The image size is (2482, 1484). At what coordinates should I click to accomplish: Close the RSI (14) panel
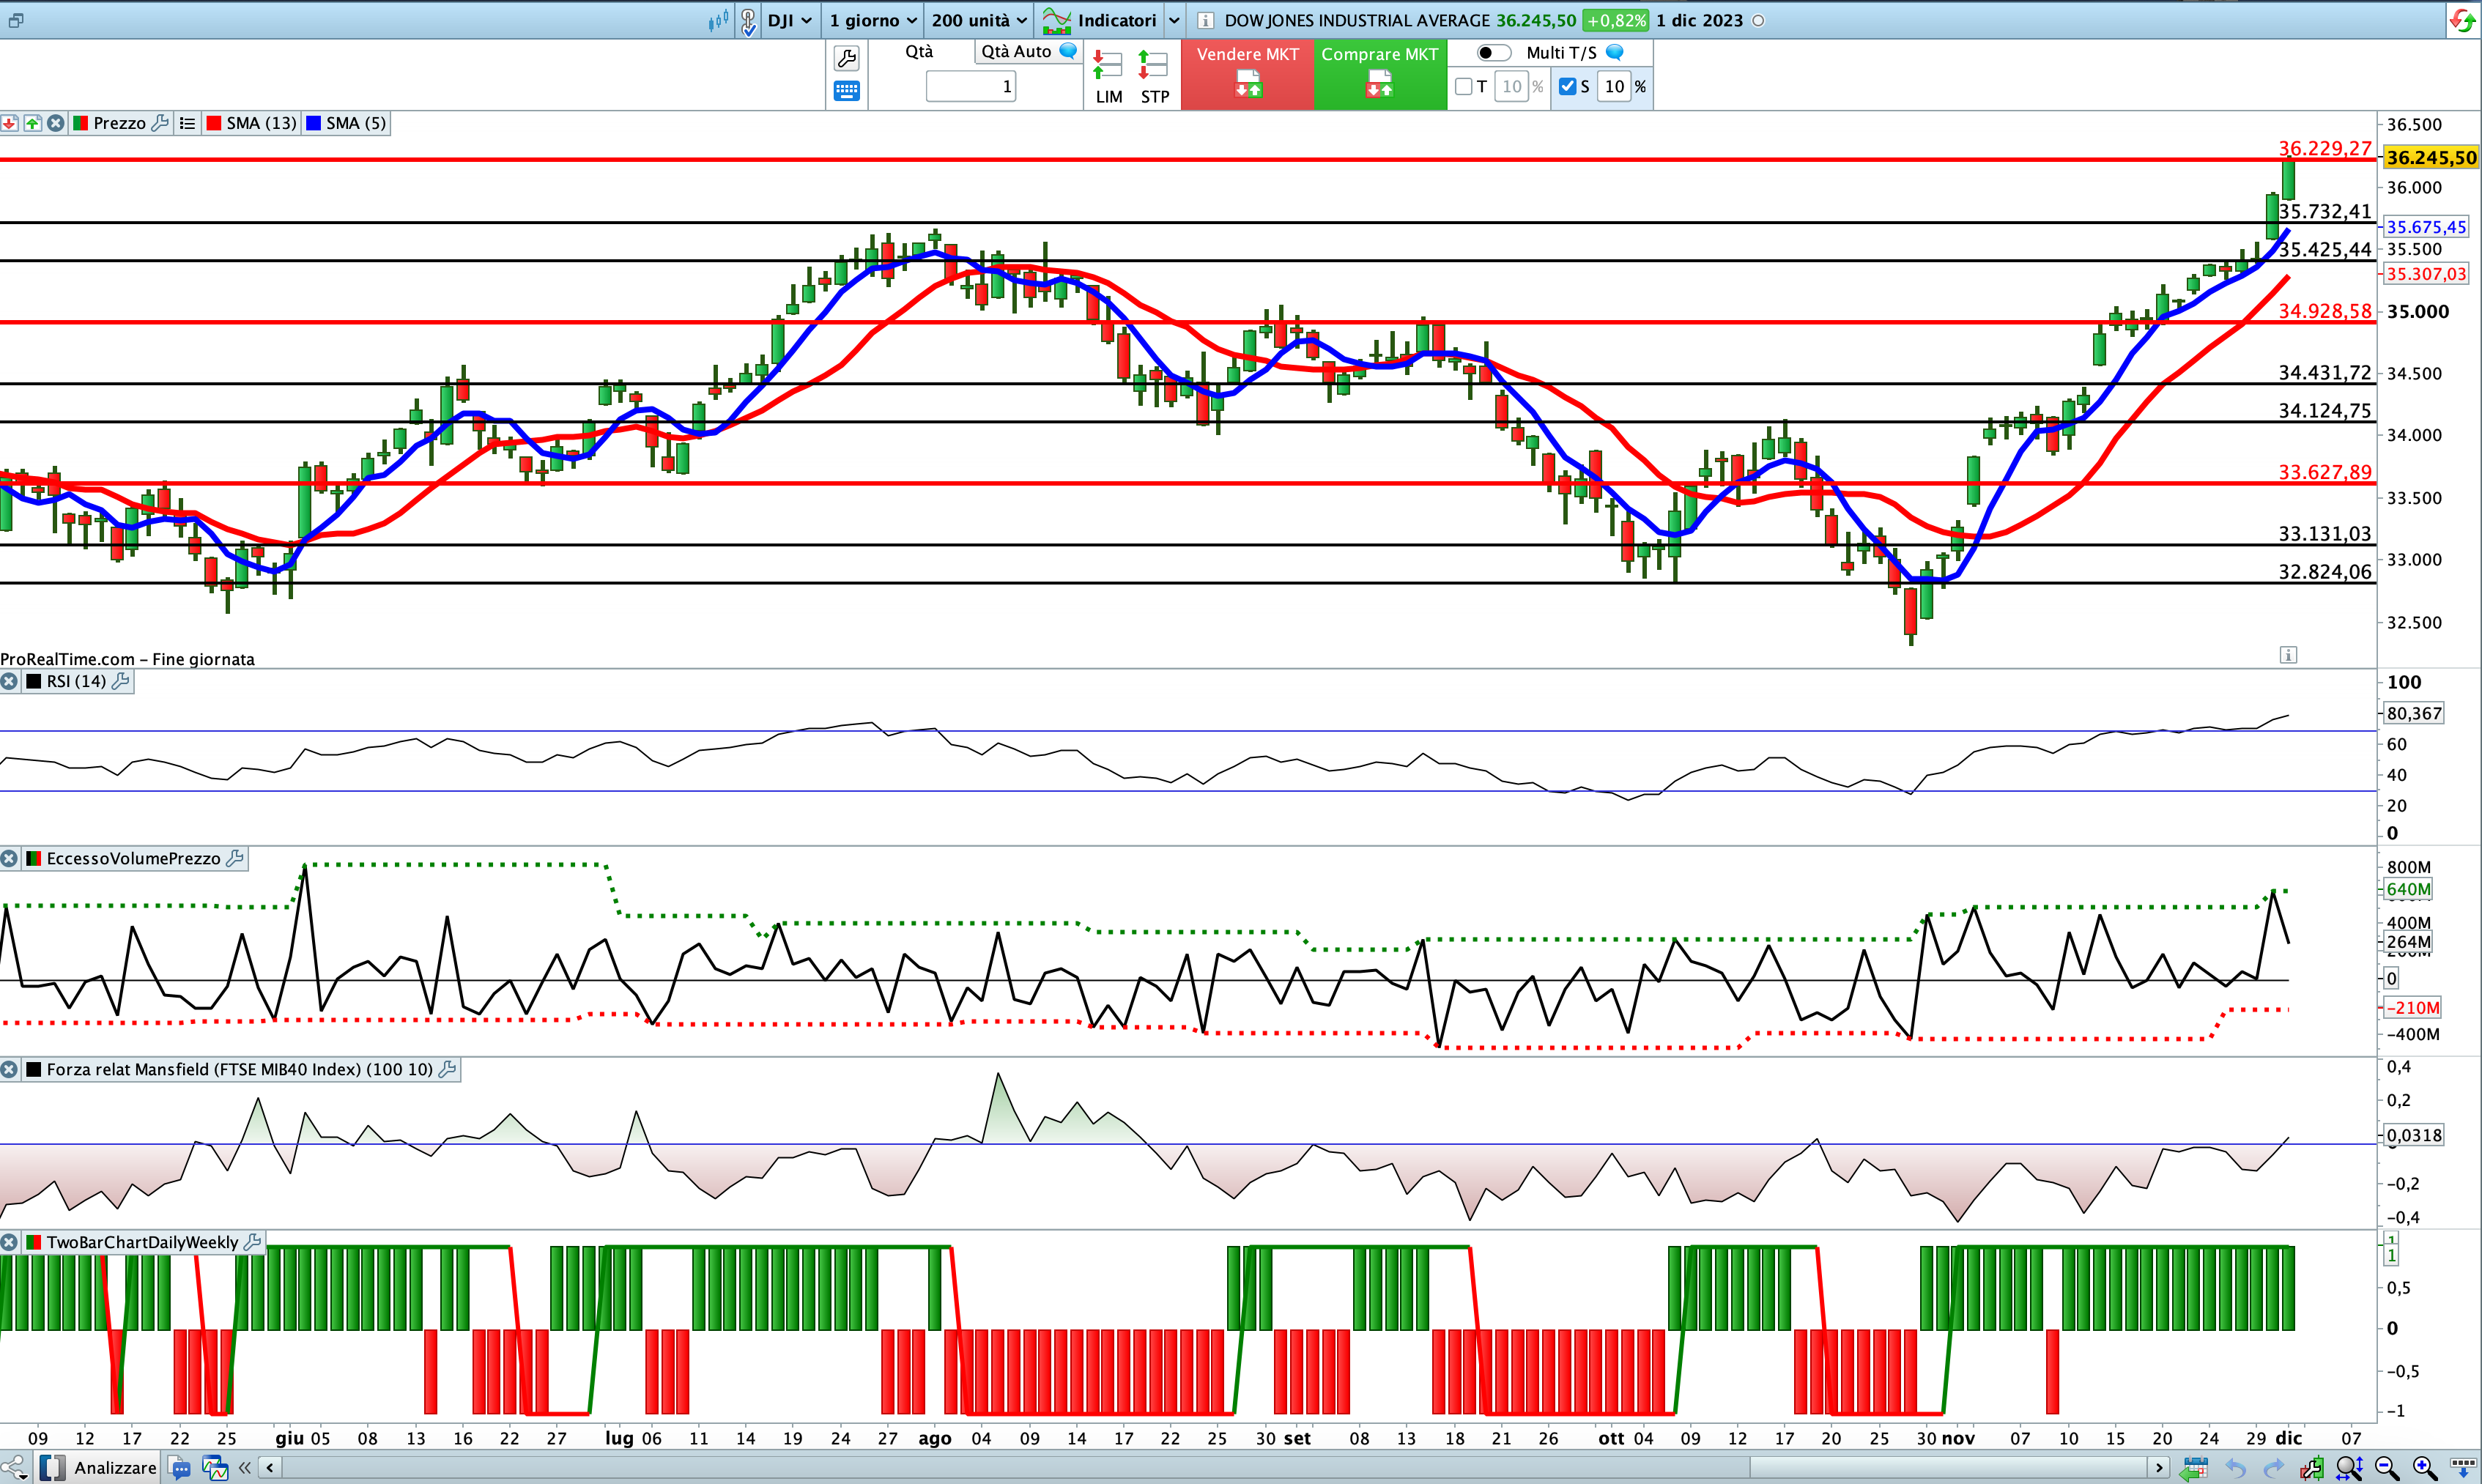point(9,681)
